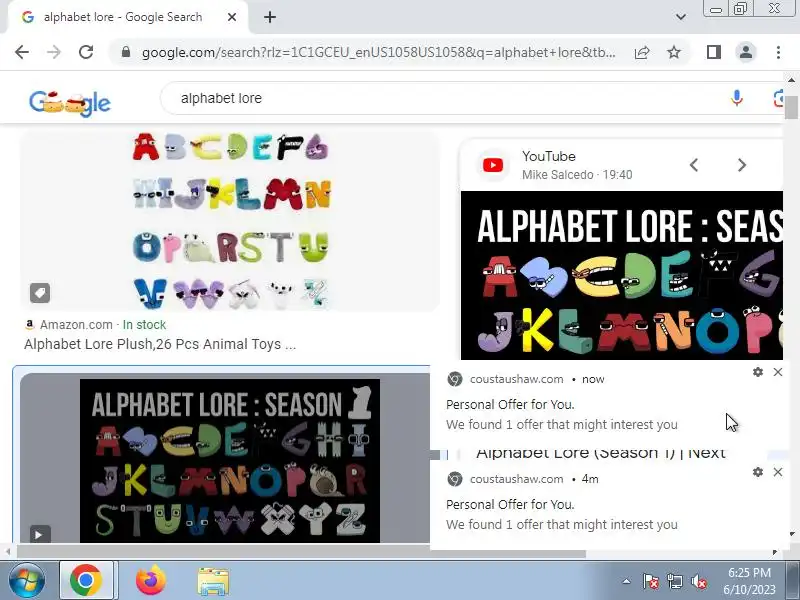The image size is (800, 600).
Task: Open Windows Explorer from the taskbar
Action: point(213,582)
